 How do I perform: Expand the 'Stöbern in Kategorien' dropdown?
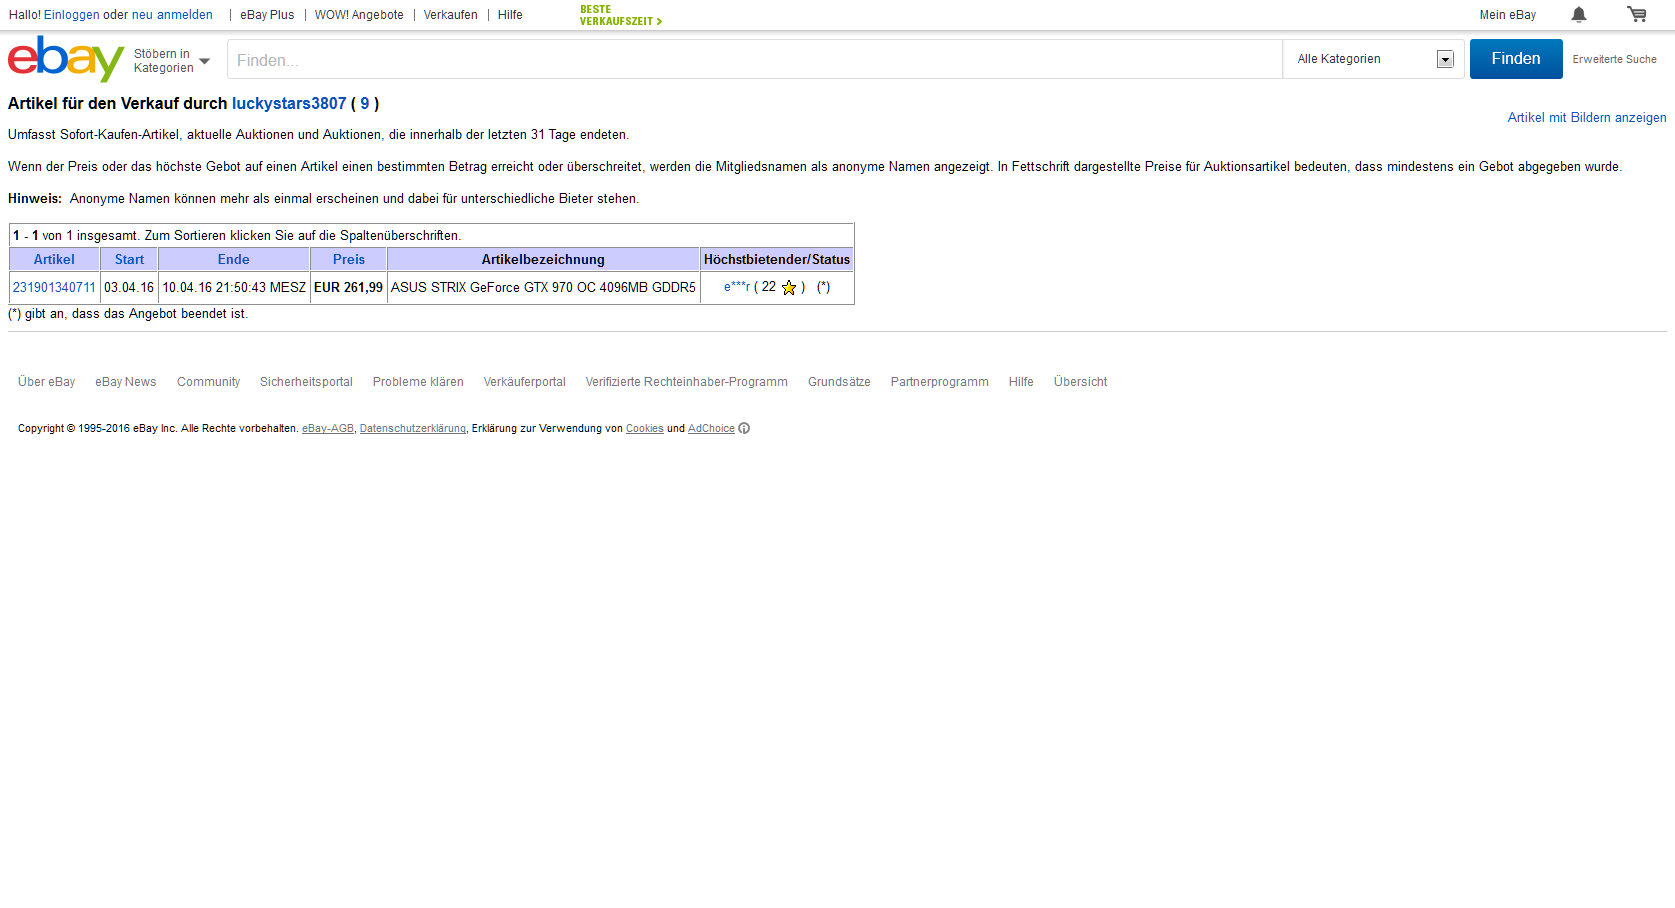[172, 61]
